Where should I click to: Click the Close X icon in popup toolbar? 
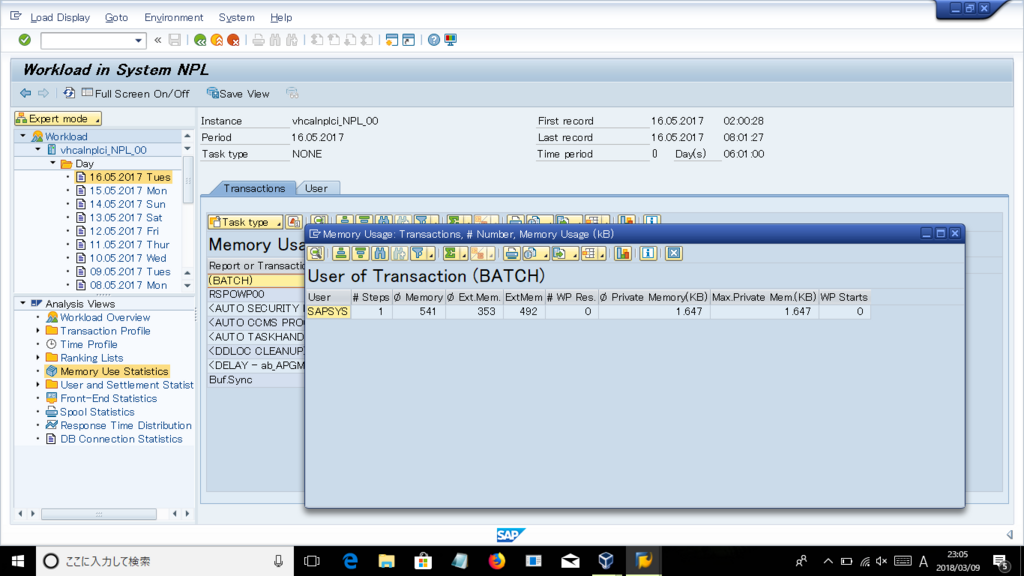(674, 253)
